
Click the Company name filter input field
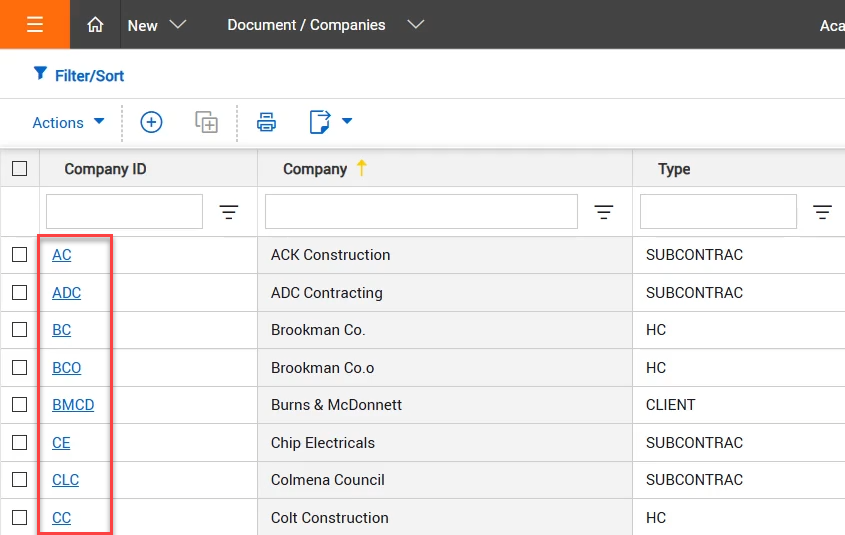[421, 212]
